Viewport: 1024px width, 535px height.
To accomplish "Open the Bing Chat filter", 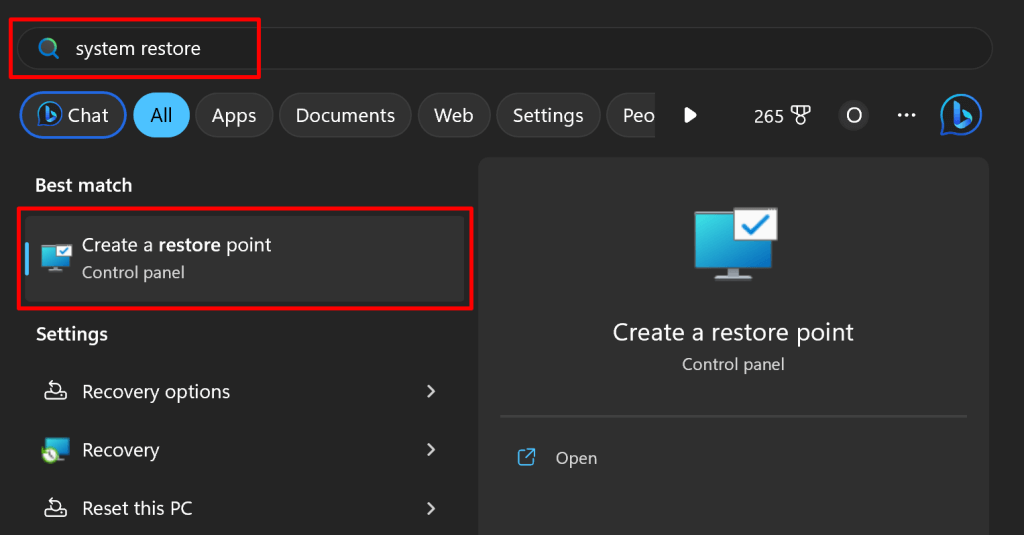I will 73,115.
